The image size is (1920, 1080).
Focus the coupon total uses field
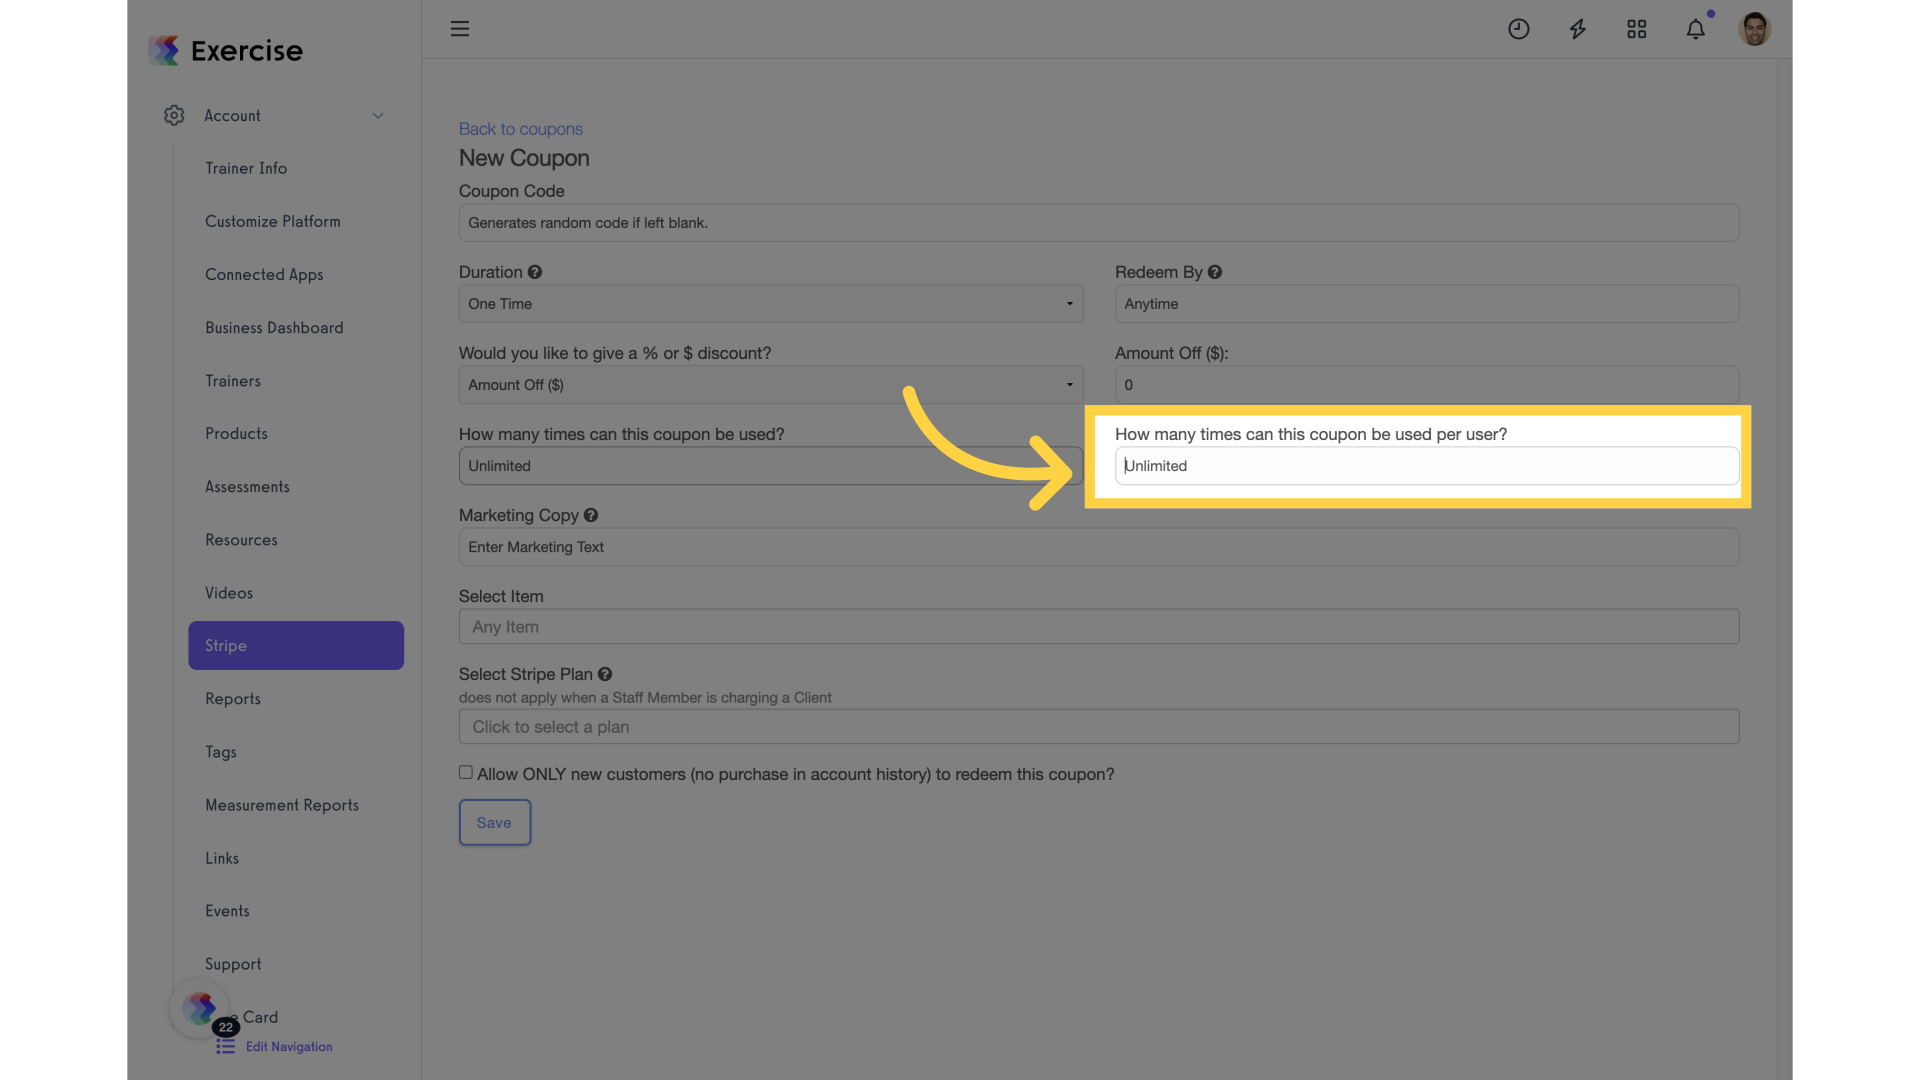(x=771, y=466)
